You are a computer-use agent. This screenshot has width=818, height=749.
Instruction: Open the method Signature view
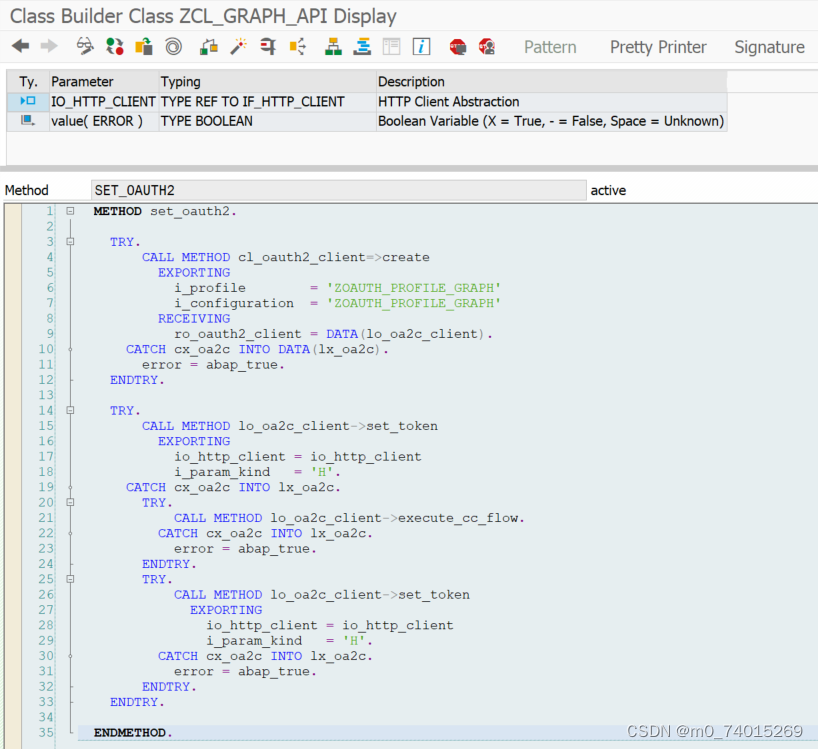click(769, 47)
